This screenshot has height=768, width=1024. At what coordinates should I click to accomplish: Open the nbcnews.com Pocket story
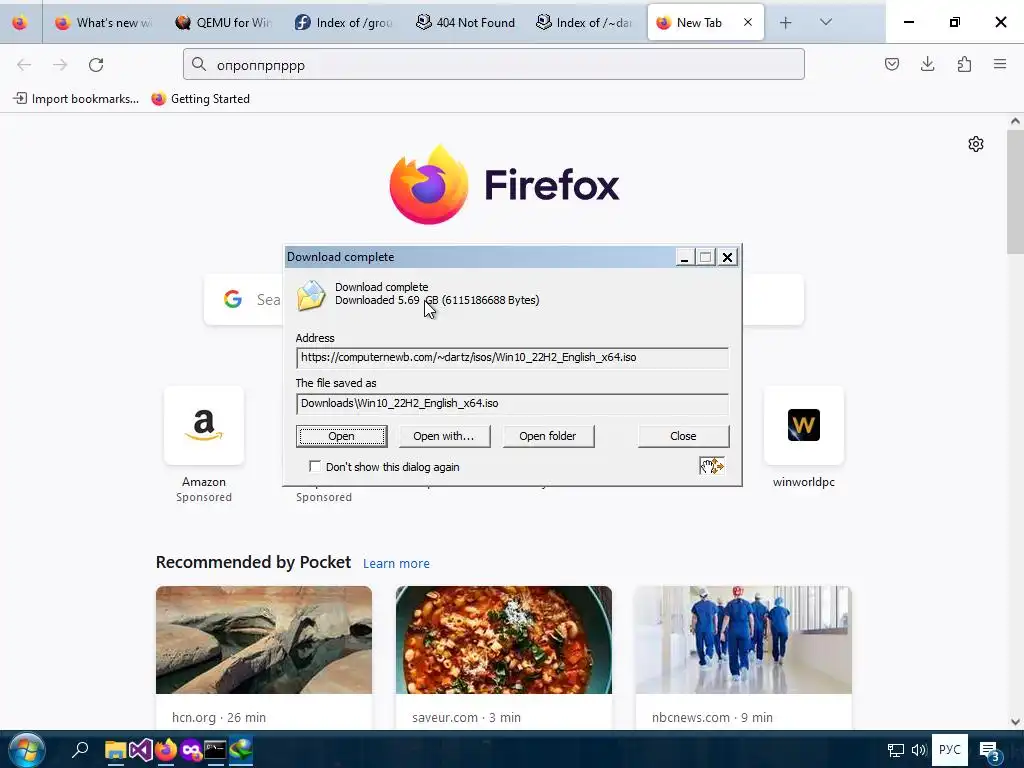pos(743,657)
